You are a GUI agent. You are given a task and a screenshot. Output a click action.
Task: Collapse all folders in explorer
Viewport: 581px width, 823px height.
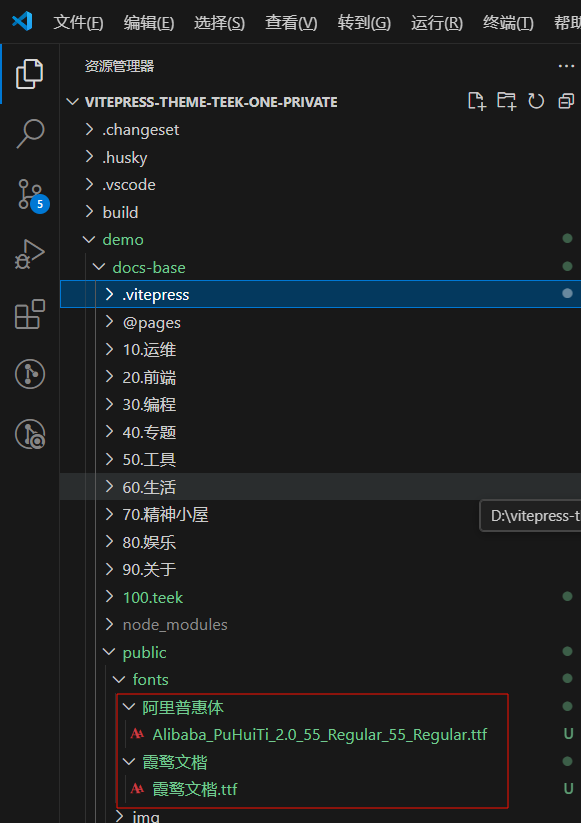click(566, 101)
